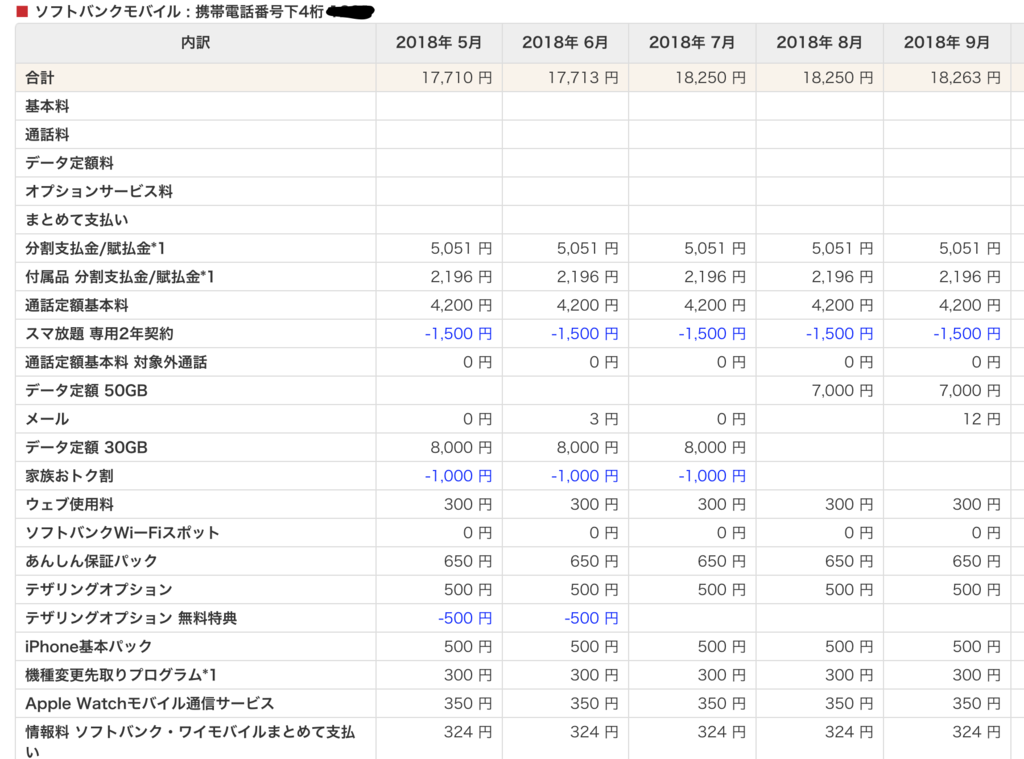Select the 2018年 6月 column header
Viewport: 1024px width, 759px height.
[x=565, y=42]
